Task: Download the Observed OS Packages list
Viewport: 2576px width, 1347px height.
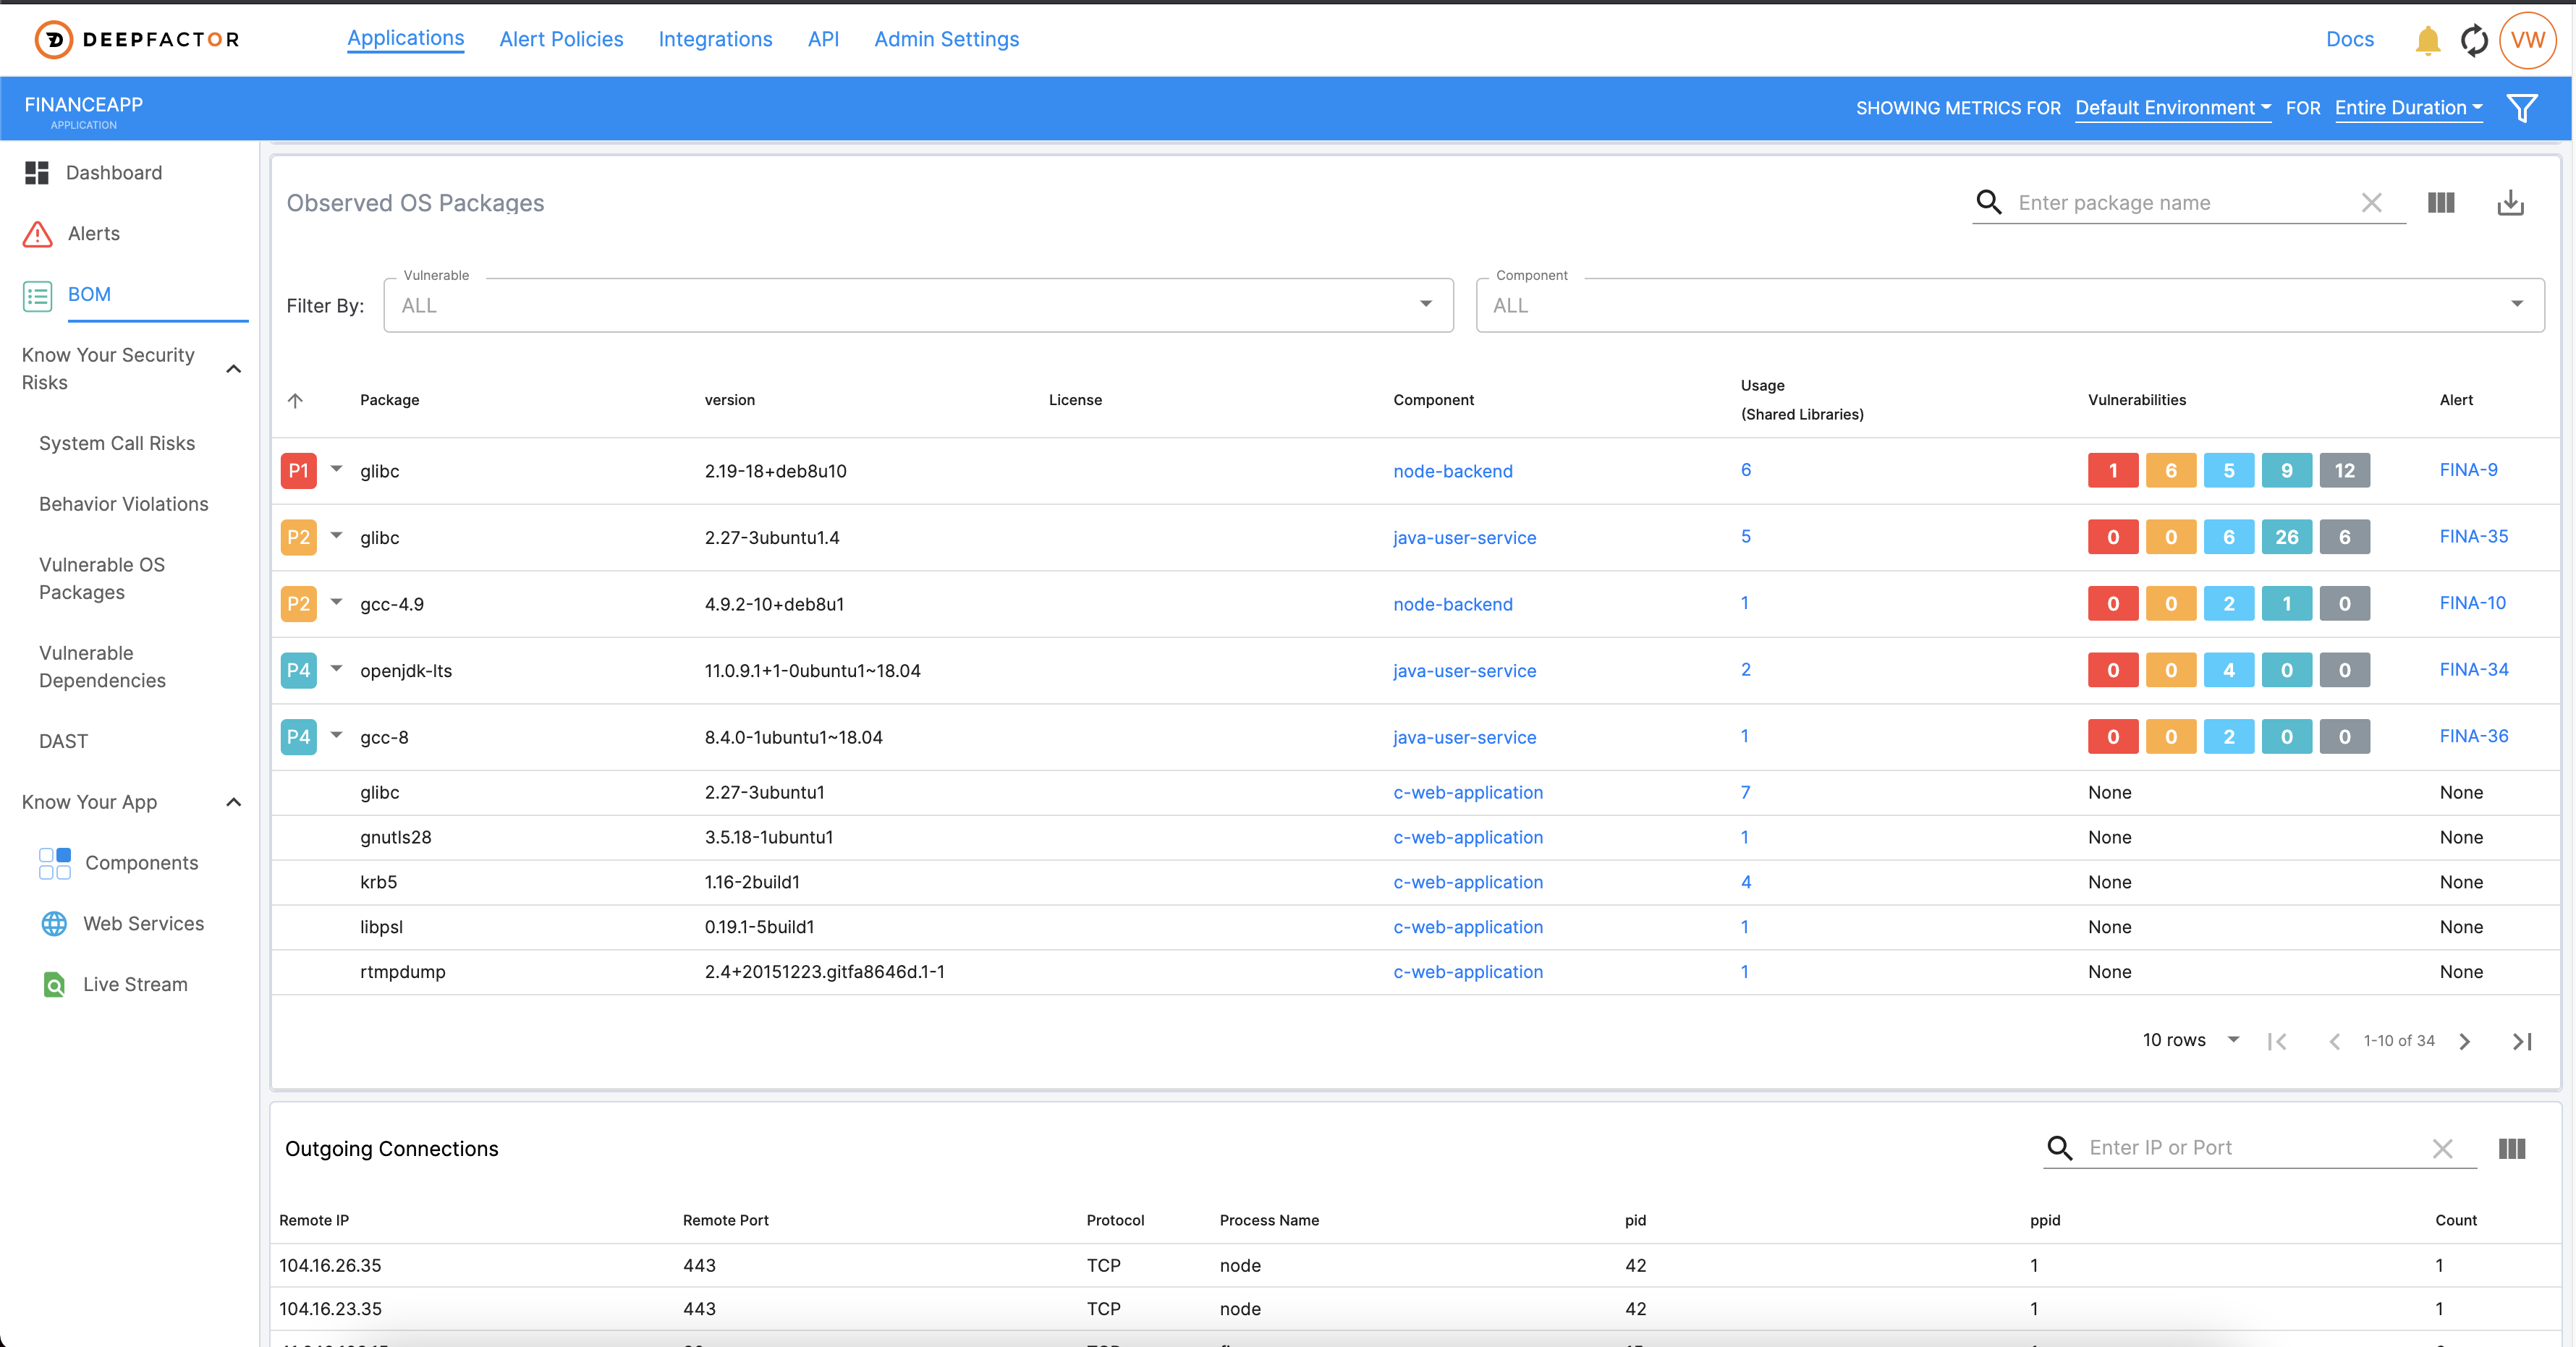Action: (2510, 203)
